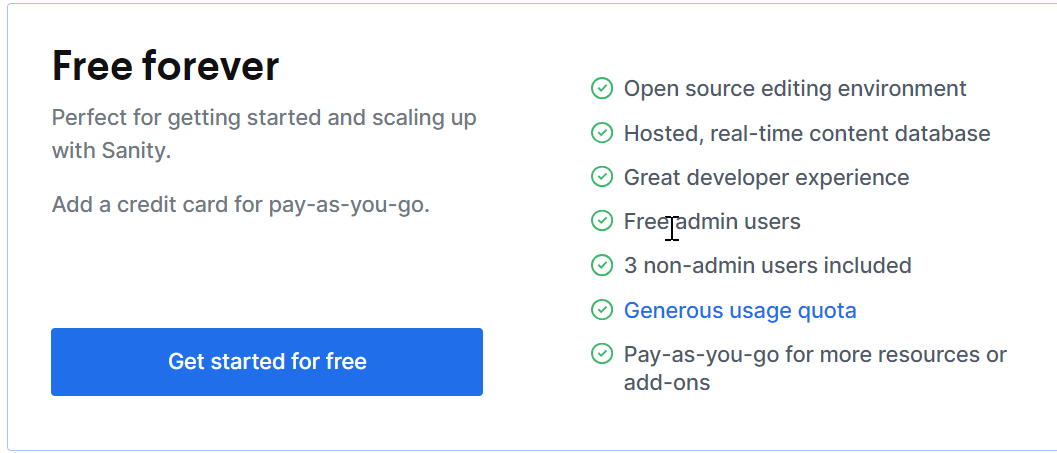The width and height of the screenshot is (1057, 453).
Task: Click checkmark icon beside Pay-as-you-go for more resources
Action: pyautogui.click(x=601, y=353)
